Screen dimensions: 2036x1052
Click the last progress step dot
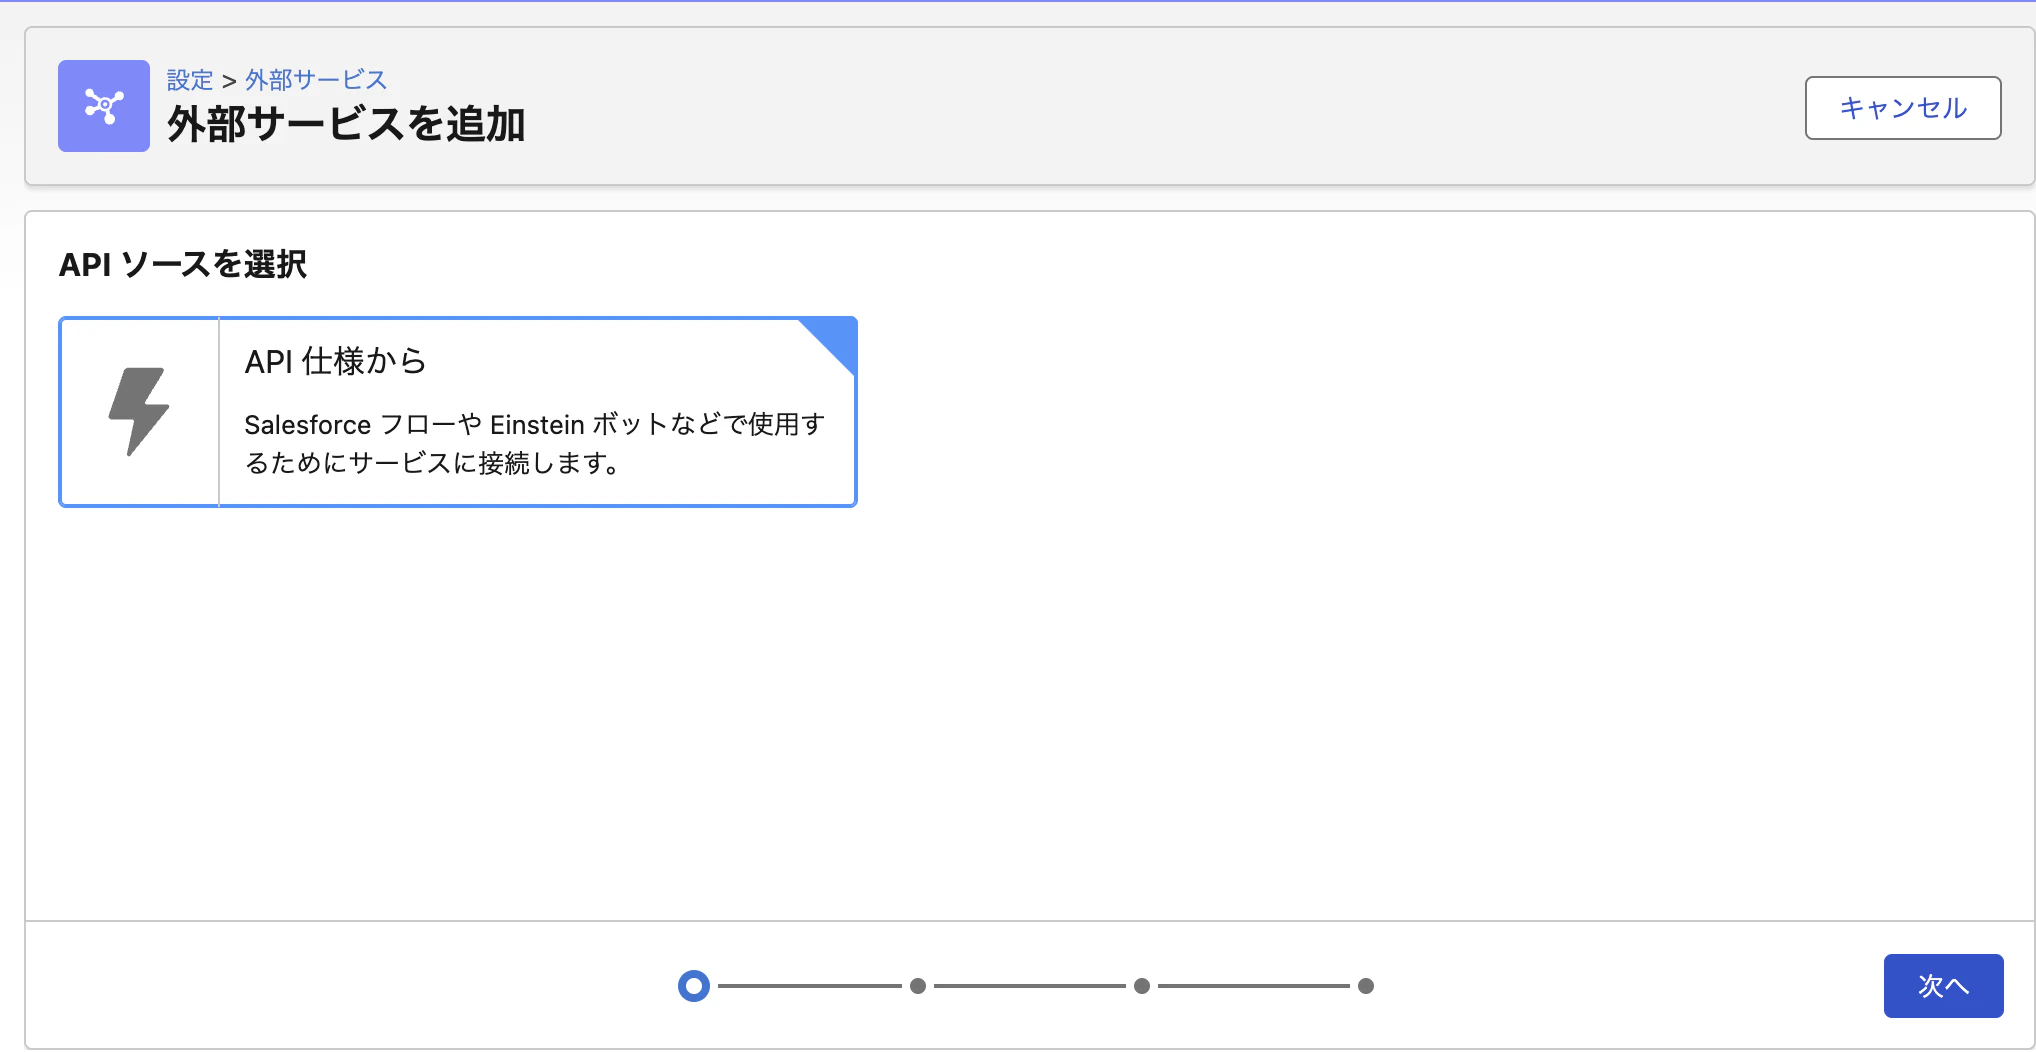point(1366,986)
